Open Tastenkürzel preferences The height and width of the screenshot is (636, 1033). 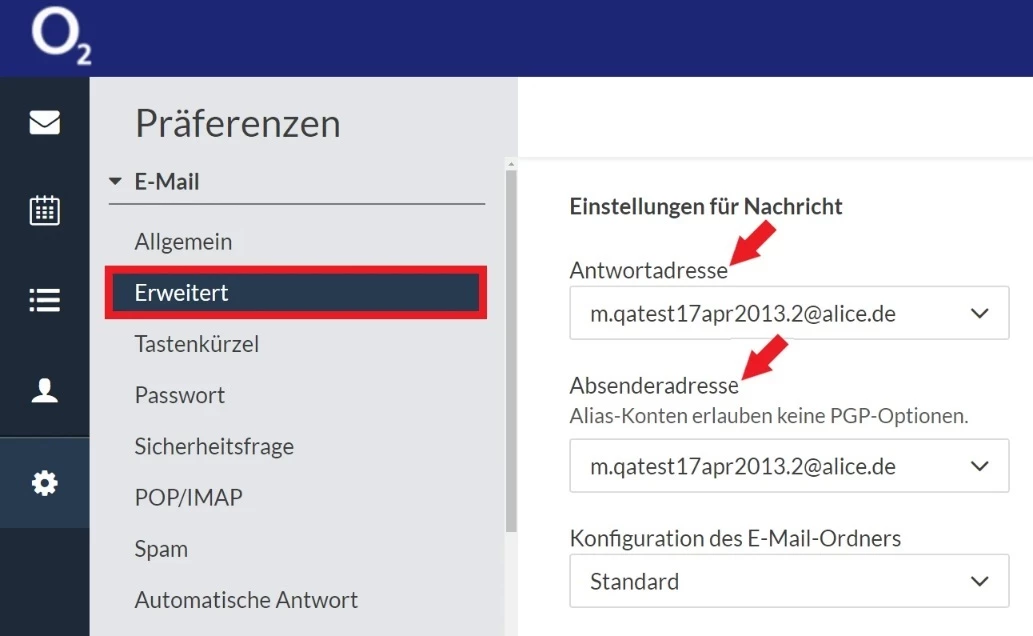point(196,344)
